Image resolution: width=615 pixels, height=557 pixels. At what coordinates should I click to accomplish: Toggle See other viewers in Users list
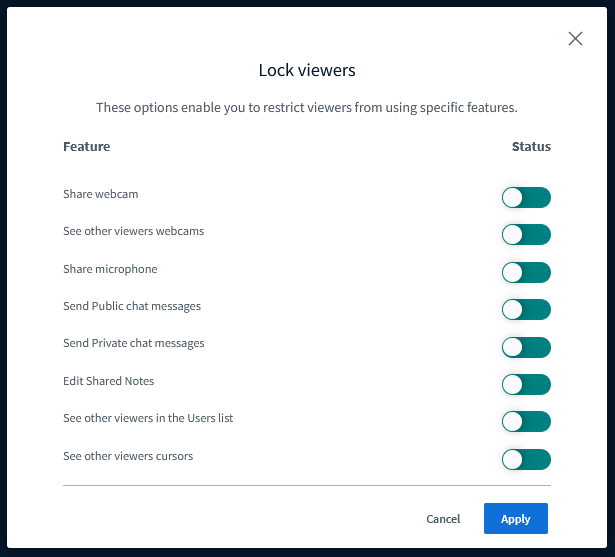pos(526,422)
